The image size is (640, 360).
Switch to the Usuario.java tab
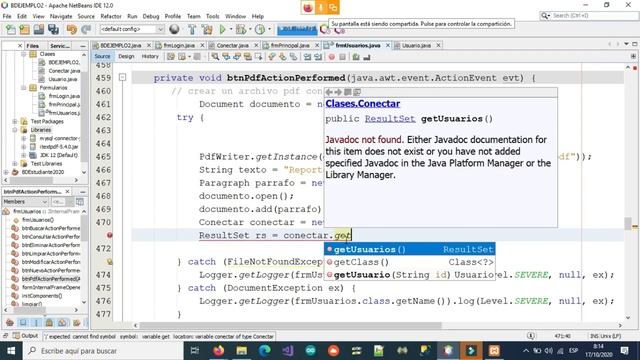tap(416, 45)
